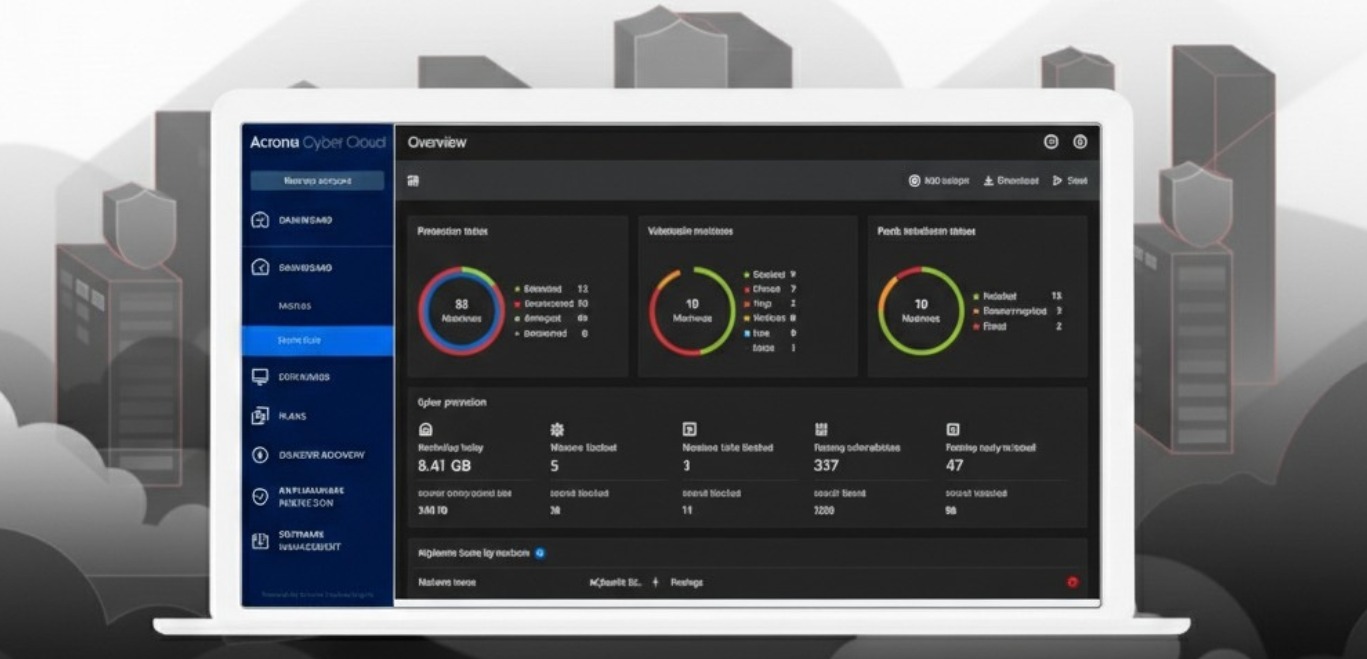The height and width of the screenshot is (659, 1367).
Task: Click the shield checkmark protection icon in sidebar
Action: [260, 497]
